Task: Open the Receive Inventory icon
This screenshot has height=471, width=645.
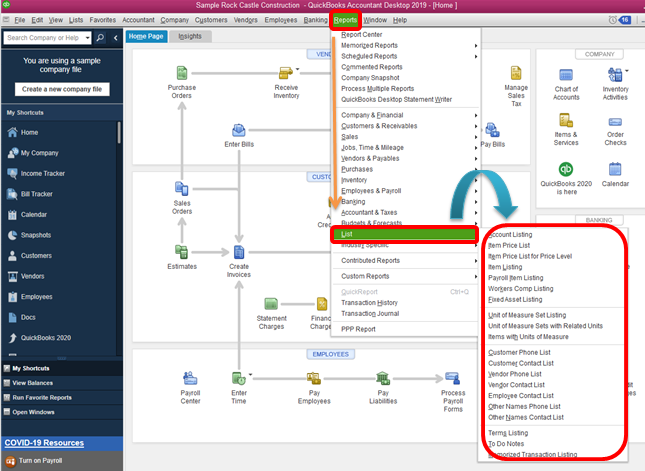Action: tap(286, 73)
